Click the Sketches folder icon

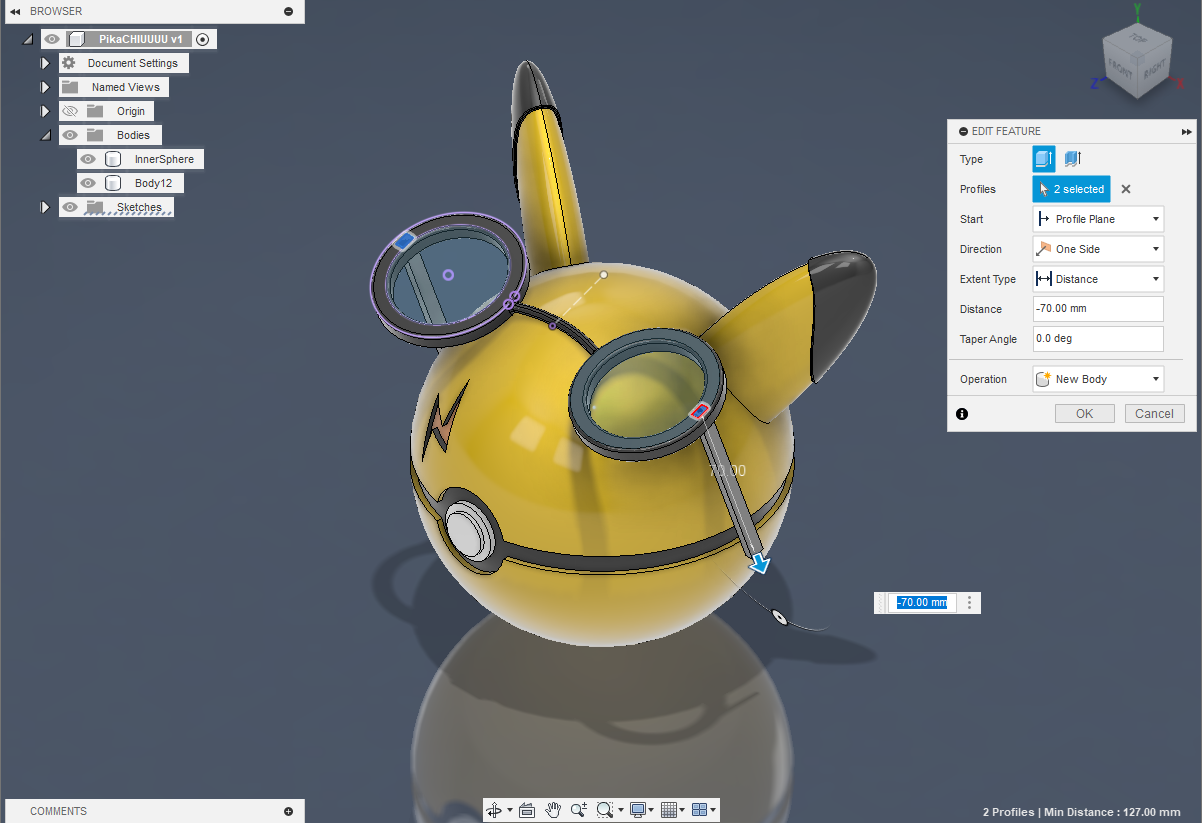click(95, 207)
